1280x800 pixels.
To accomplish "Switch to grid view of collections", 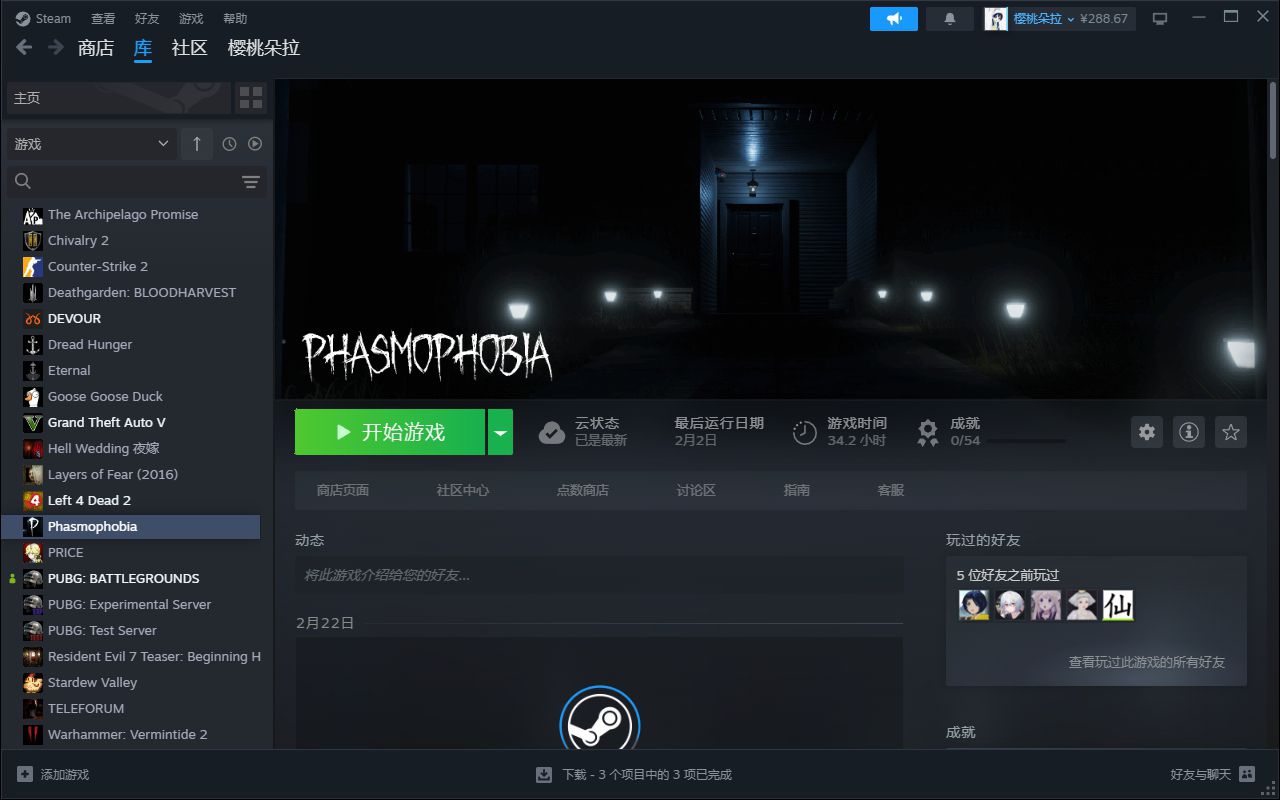I will 251,98.
